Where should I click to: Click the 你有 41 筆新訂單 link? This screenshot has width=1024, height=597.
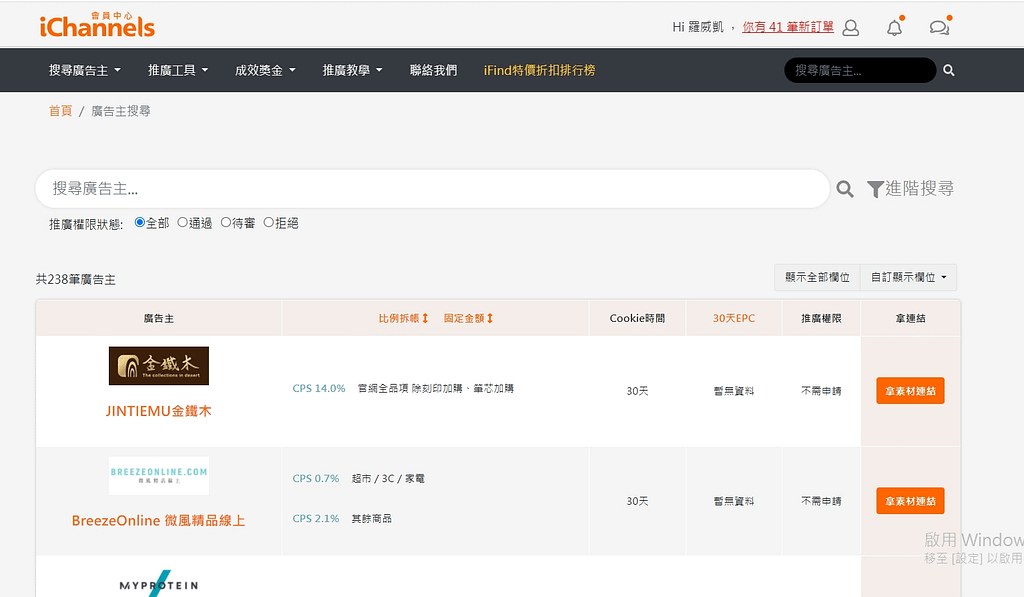[788, 27]
